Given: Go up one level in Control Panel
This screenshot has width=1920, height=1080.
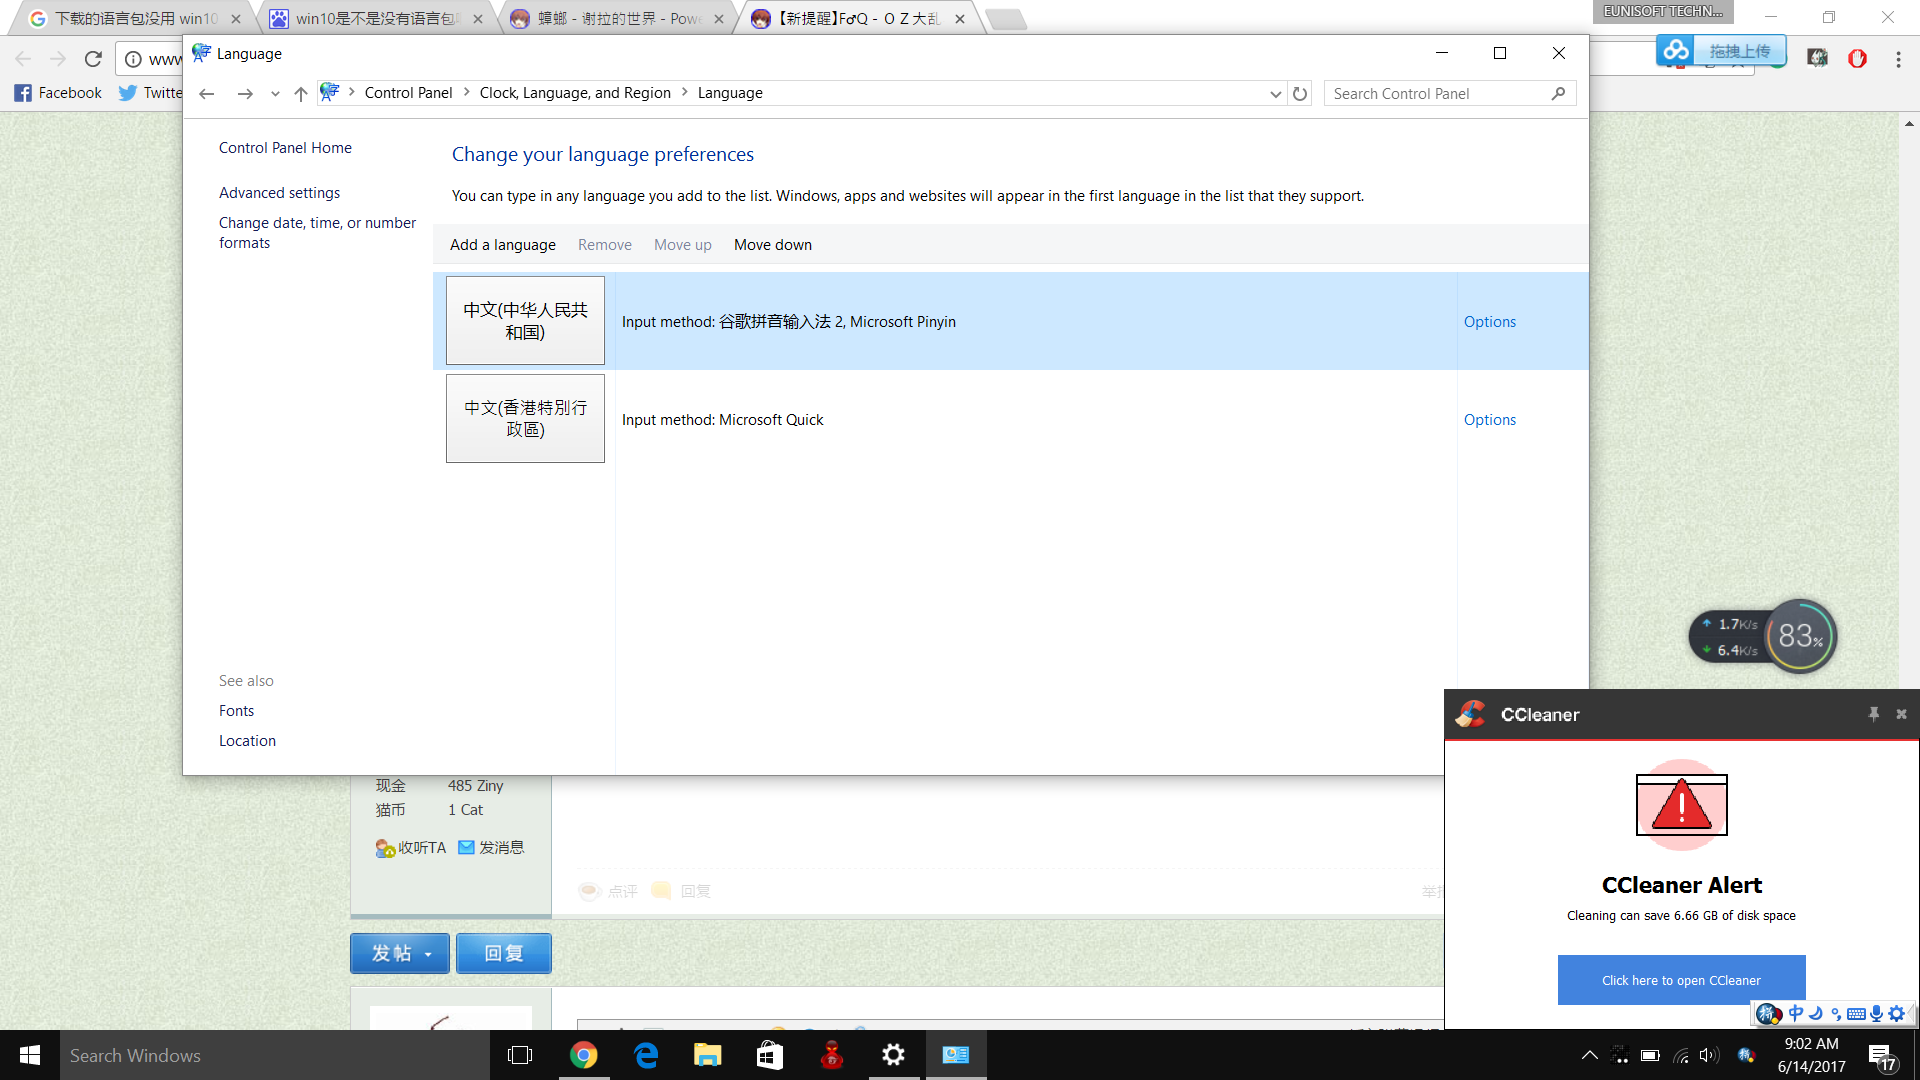Looking at the screenshot, I should point(301,93).
